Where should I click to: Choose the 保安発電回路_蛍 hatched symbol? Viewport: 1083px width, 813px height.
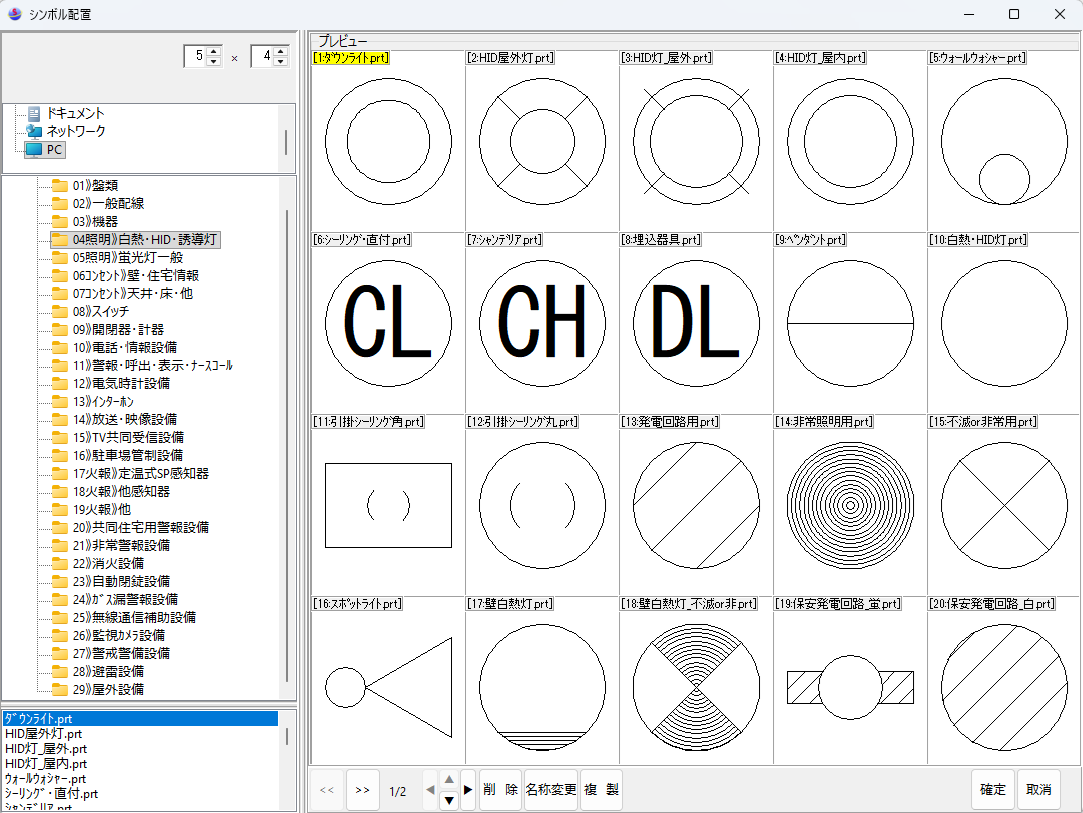tap(850, 688)
